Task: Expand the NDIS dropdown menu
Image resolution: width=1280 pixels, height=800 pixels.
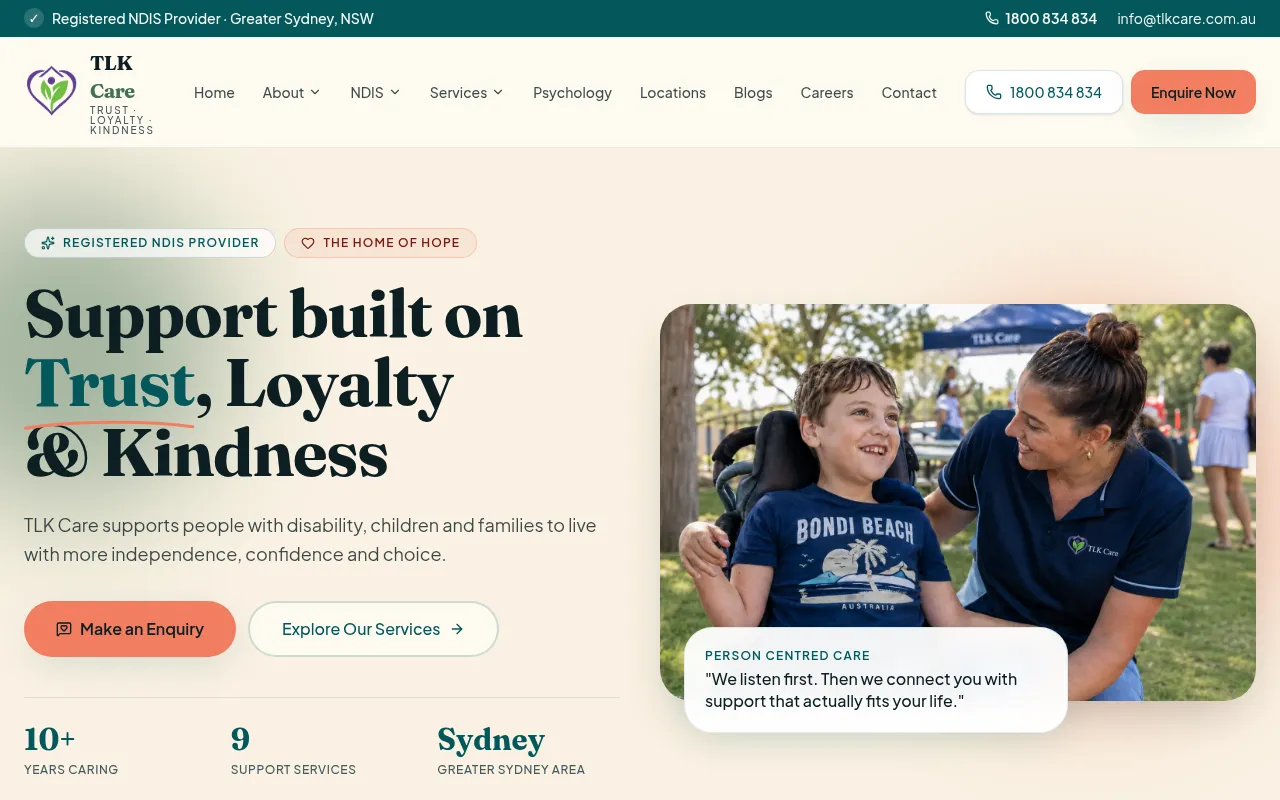Action: tap(375, 92)
